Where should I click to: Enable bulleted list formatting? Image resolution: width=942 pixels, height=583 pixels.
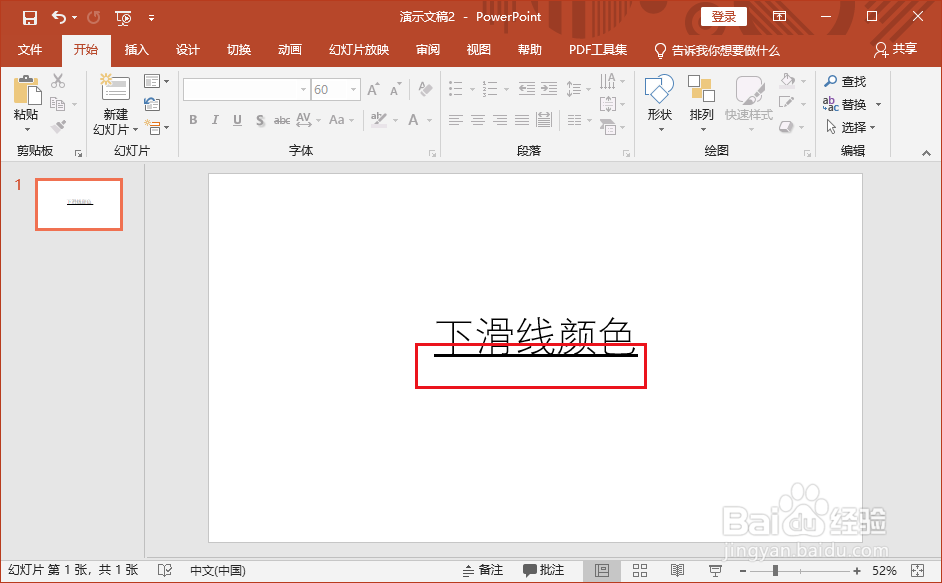(x=457, y=88)
